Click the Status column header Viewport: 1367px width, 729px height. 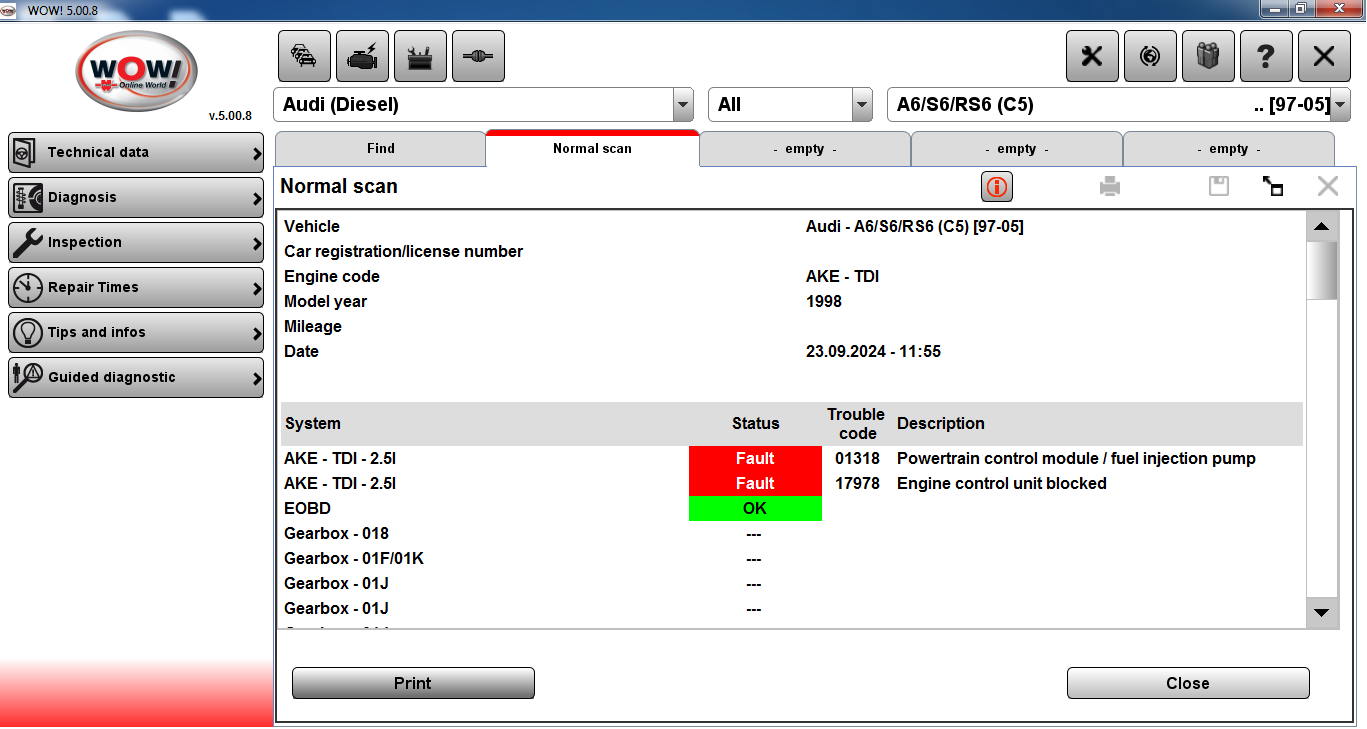pyautogui.click(x=755, y=423)
